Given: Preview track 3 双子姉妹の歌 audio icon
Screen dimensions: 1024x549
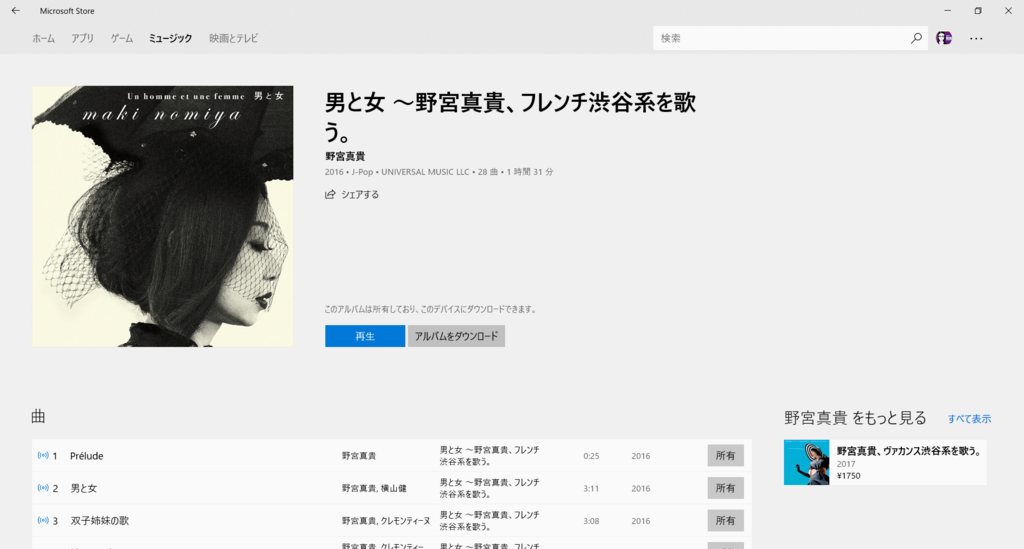Looking at the screenshot, I should point(43,520).
